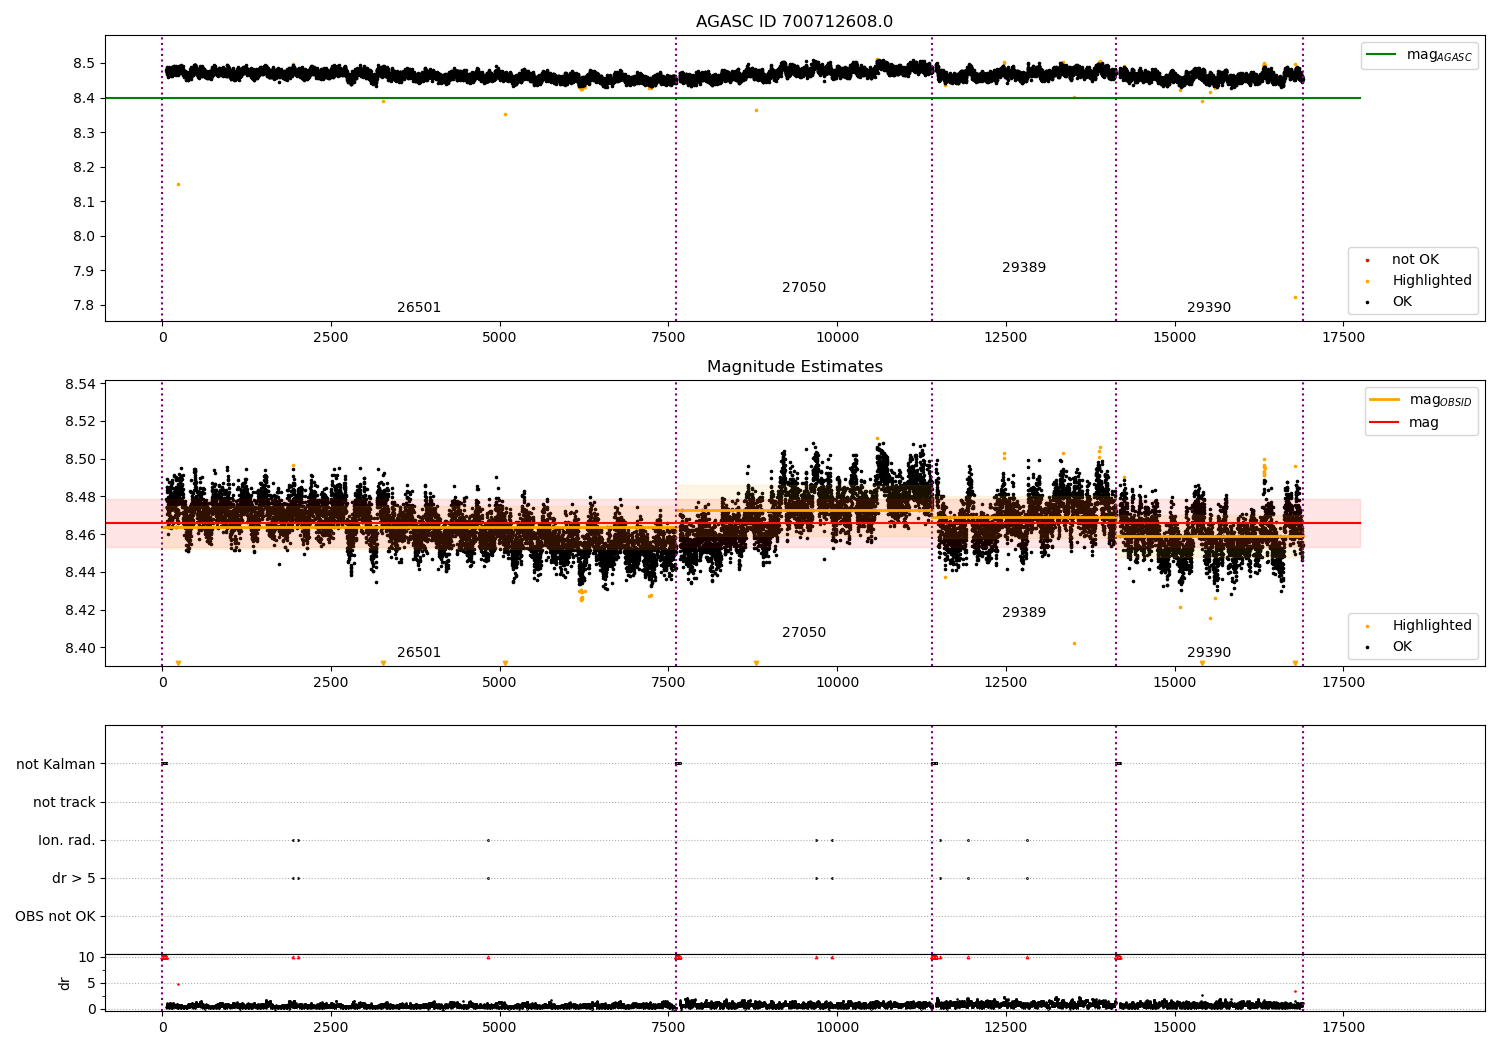Click obsid label 29390 in Magnitude Estimates plot
This screenshot has width=1500, height=1050.
coord(1209,653)
